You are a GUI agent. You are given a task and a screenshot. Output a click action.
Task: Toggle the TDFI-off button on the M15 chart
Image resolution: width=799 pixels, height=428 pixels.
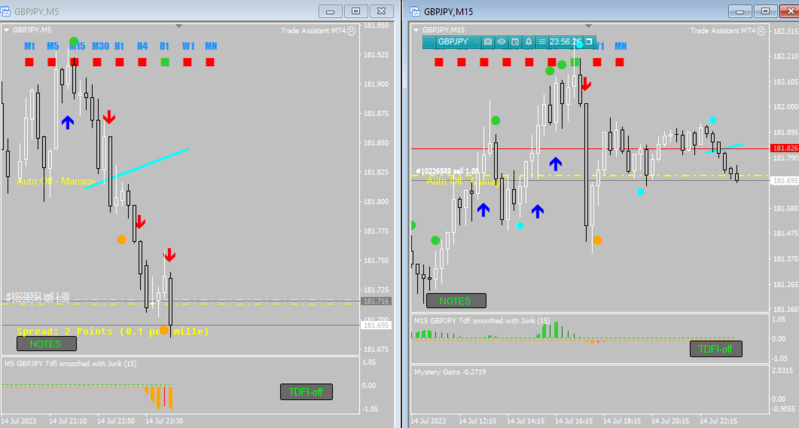pyautogui.click(x=716, y=349)
